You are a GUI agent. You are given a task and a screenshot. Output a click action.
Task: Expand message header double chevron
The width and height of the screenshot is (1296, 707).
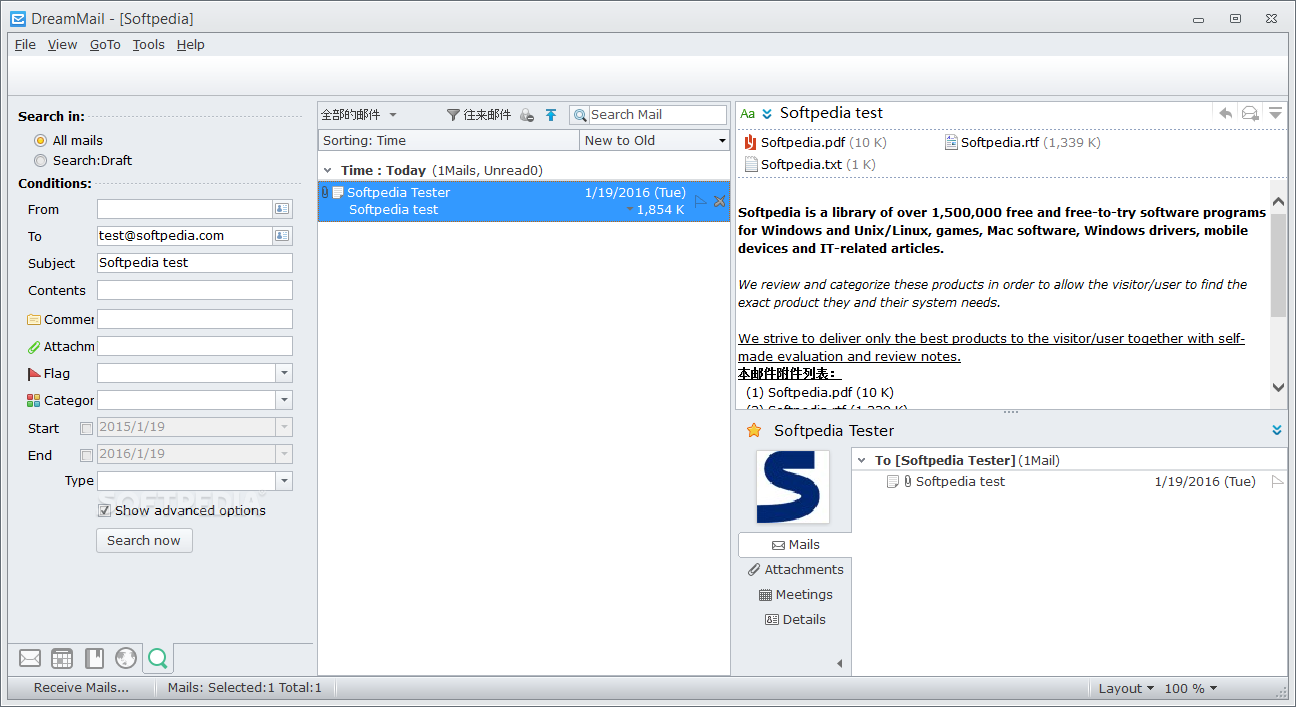pos(767,113)
